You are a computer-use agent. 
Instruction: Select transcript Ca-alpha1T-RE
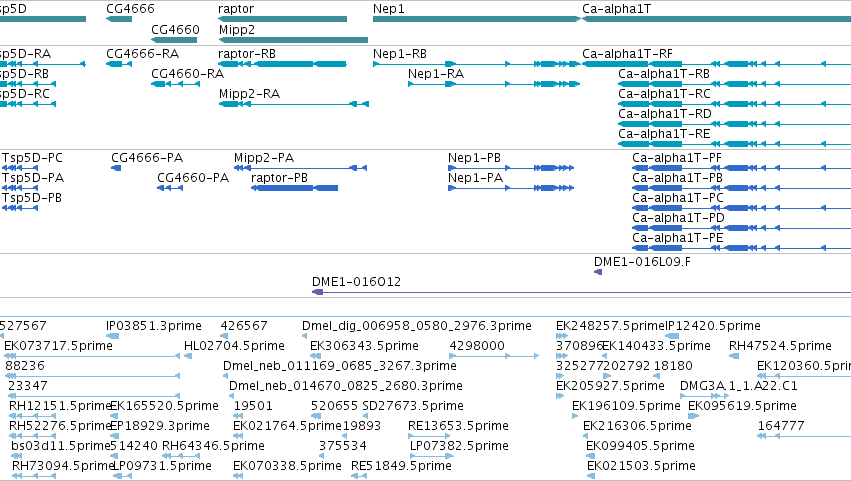(664, 134)
